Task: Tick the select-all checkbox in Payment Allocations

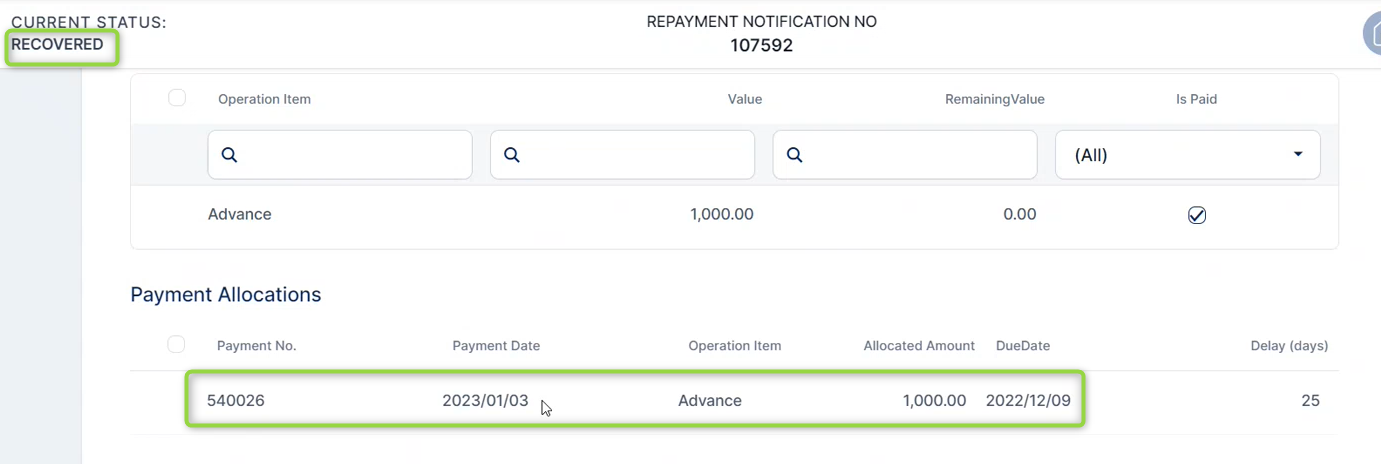Action: coord(176,345)
